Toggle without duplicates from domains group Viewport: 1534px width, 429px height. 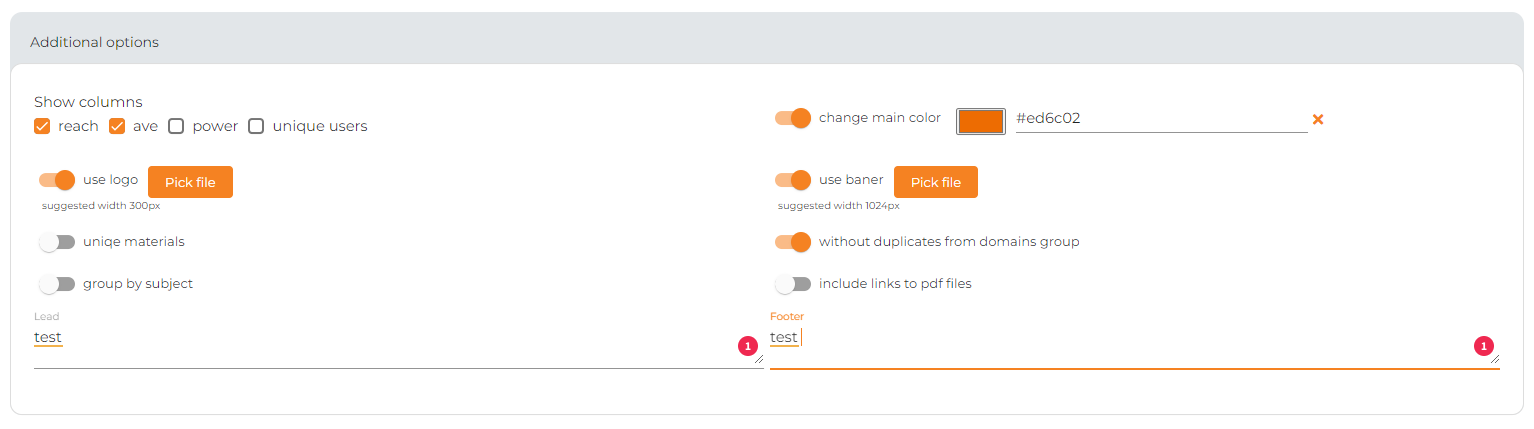pyautogui.click(x=793, y=242)
